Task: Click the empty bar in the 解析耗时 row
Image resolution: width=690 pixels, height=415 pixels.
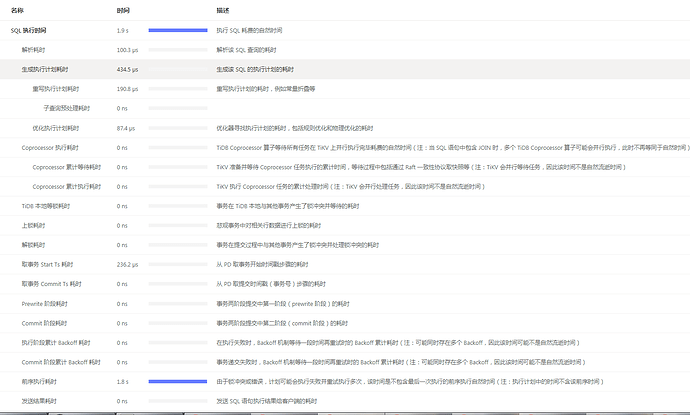Action: [178, 50]
